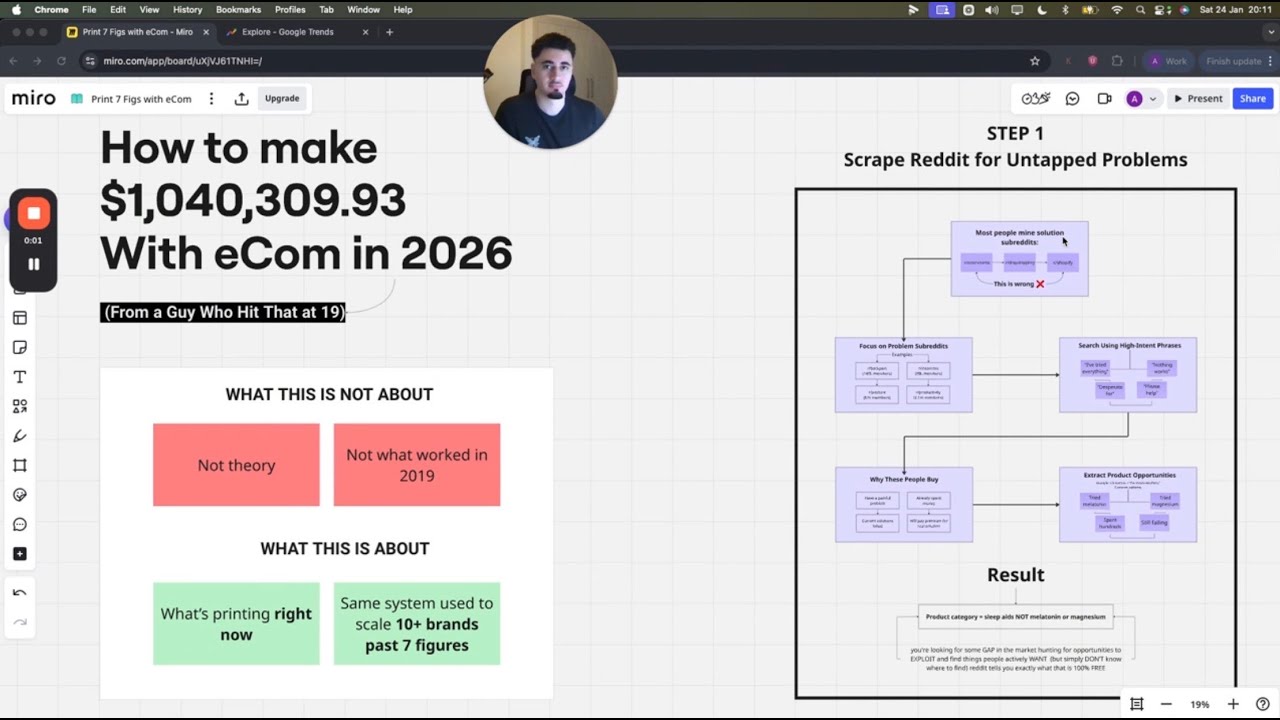Screen dimensions: 1280x720
Task: Pause the screen recording
Action: (33, 264)
